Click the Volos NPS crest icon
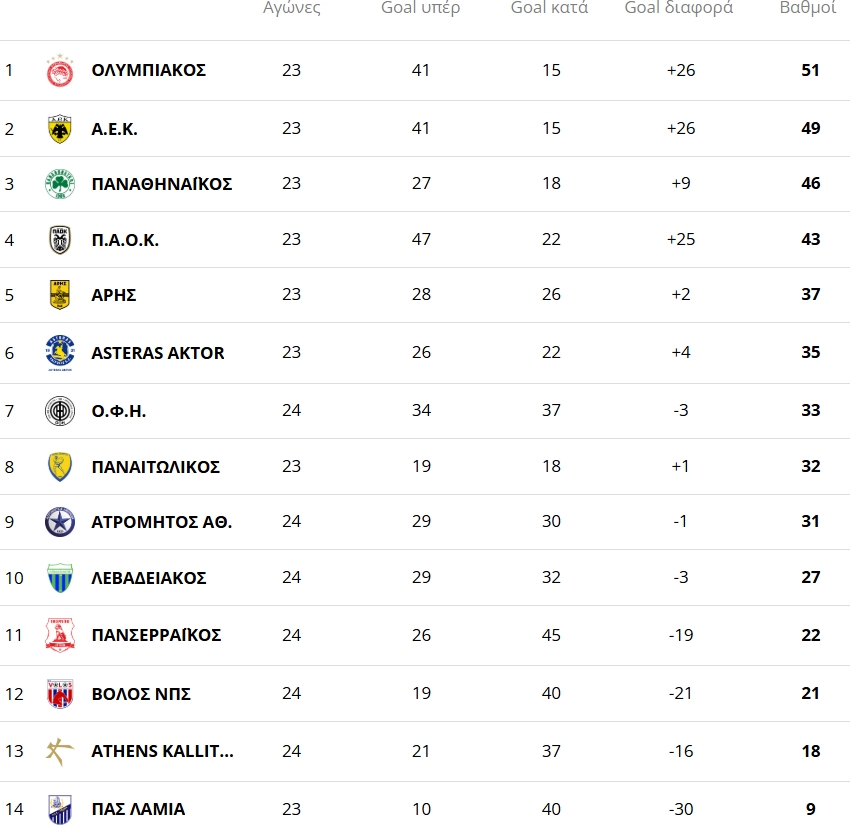Viewport: 850px width, 836px height. (60, 694)
